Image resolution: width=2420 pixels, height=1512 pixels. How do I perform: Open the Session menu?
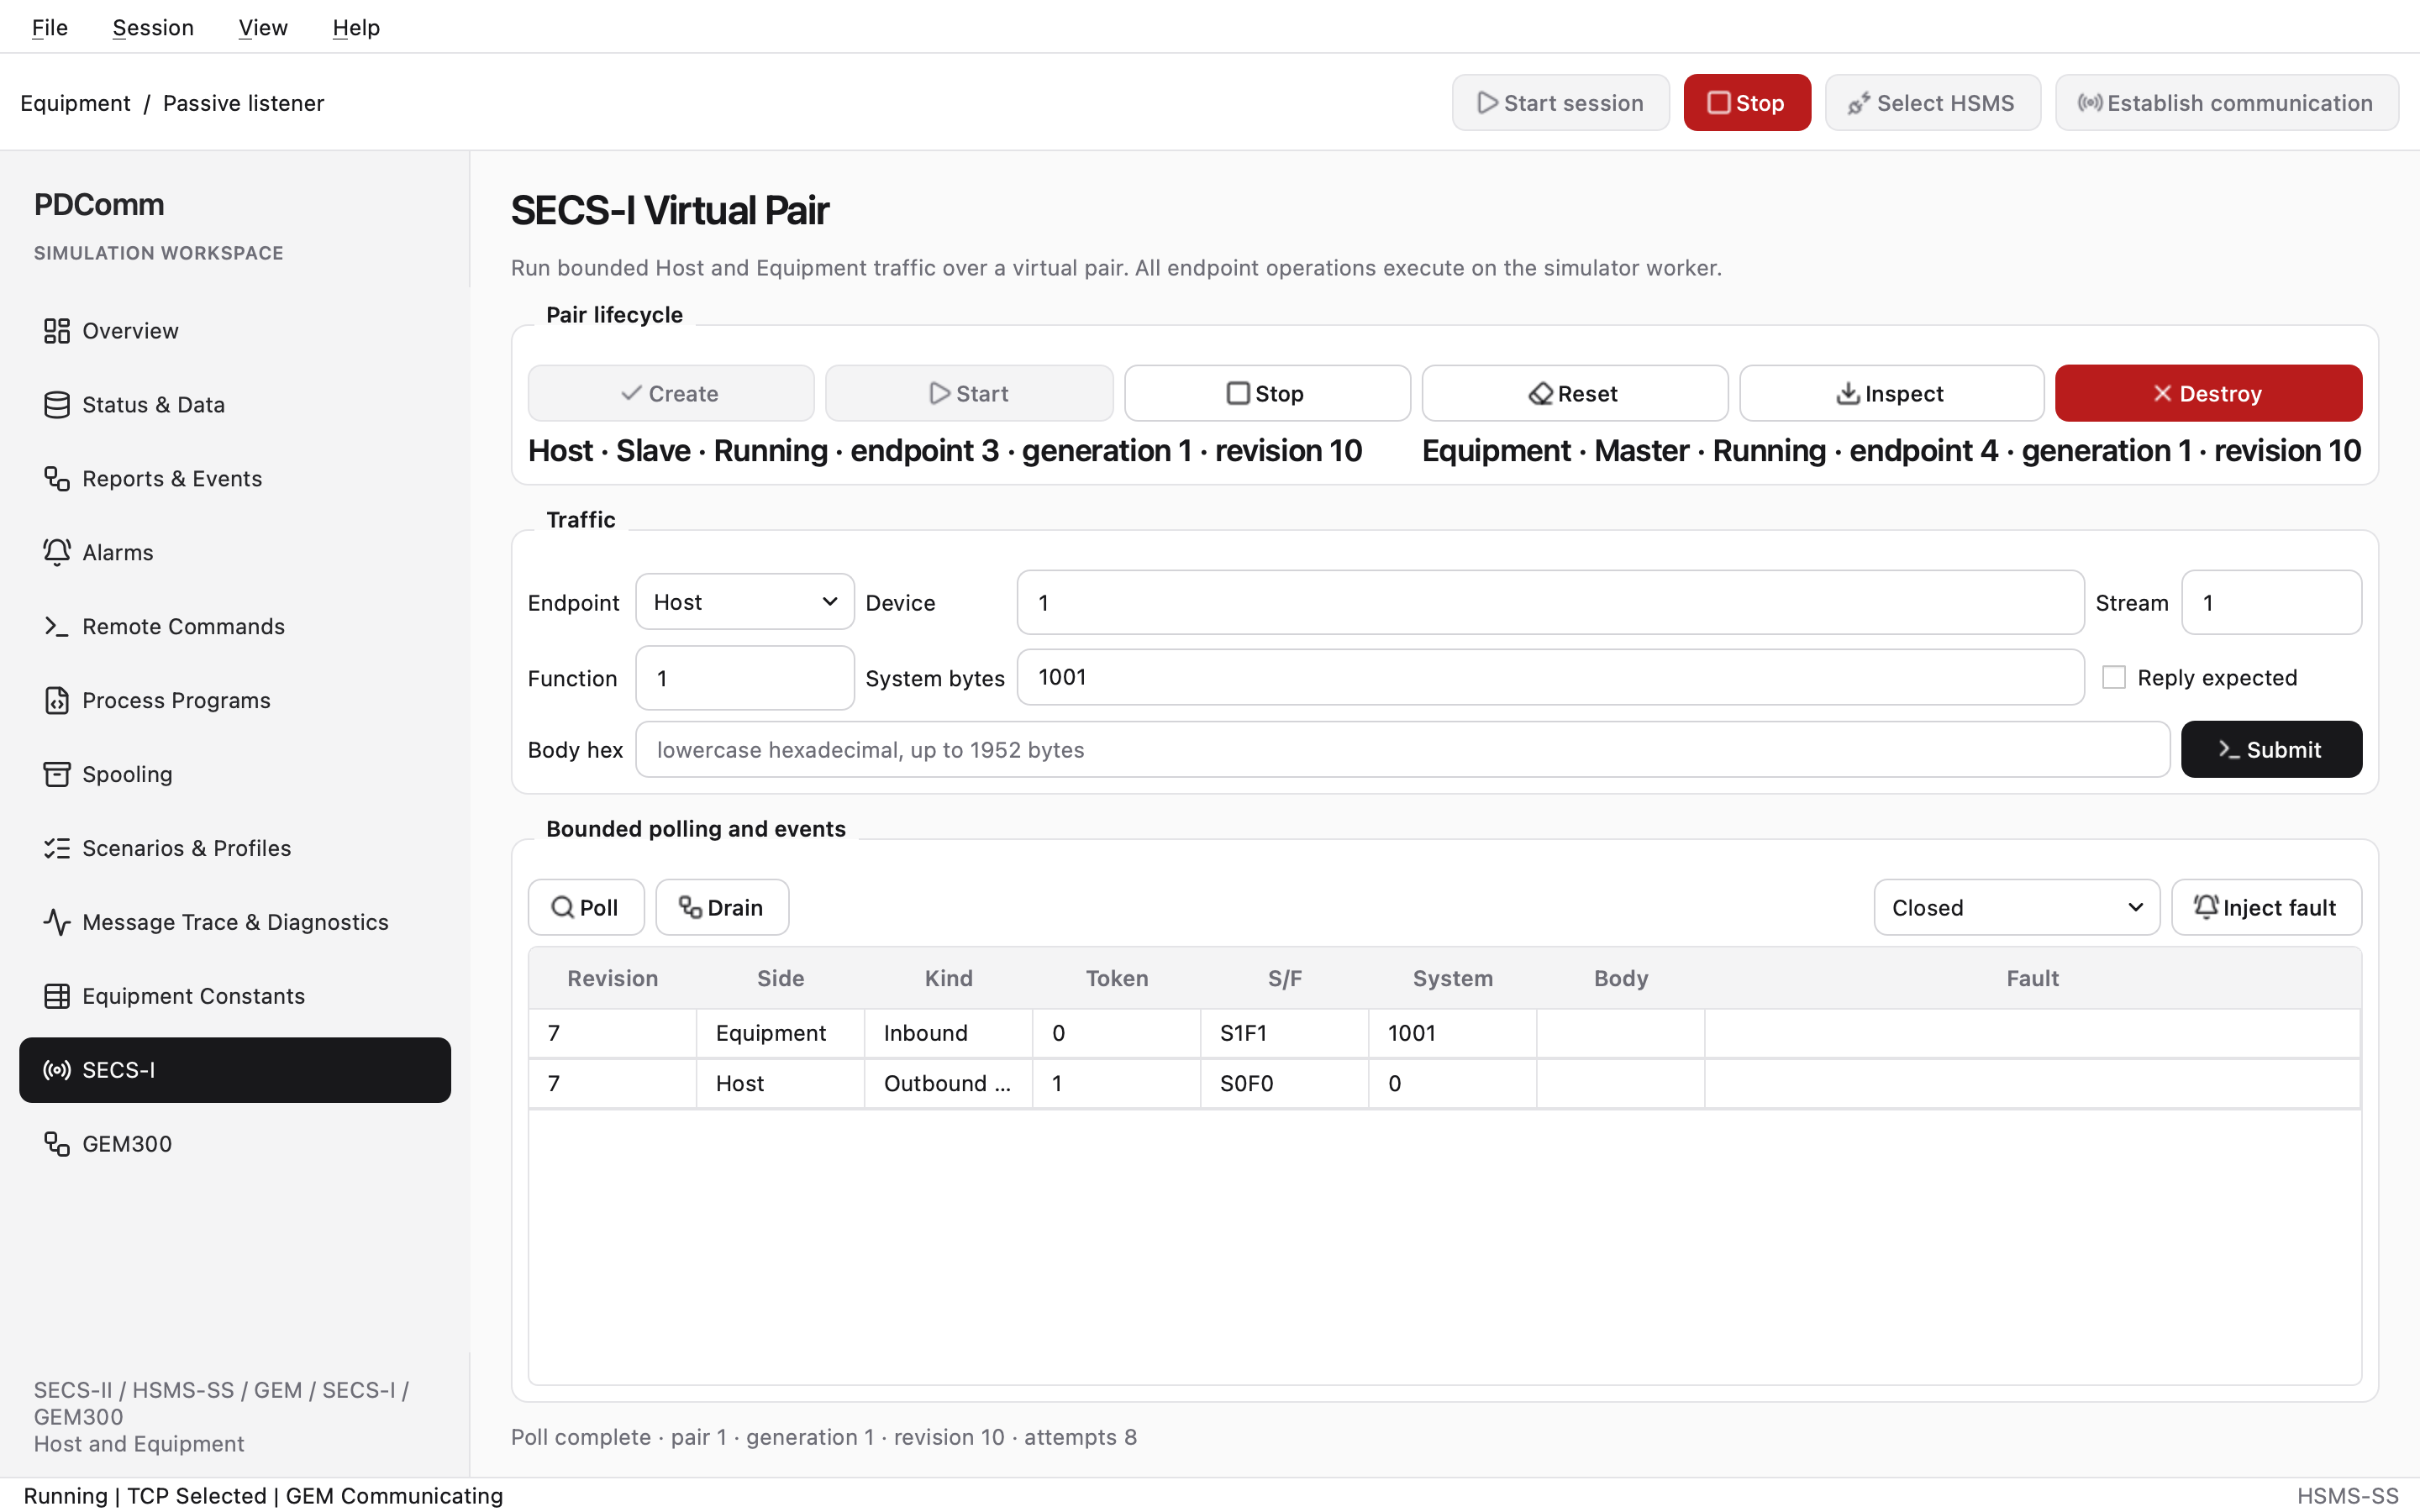(153, 27)
